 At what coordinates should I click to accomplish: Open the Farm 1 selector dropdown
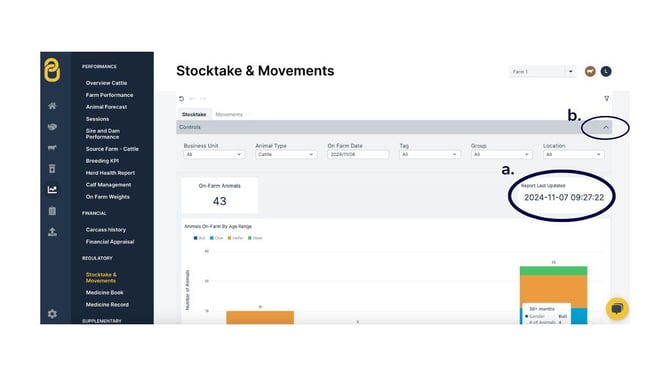(542, 71)
